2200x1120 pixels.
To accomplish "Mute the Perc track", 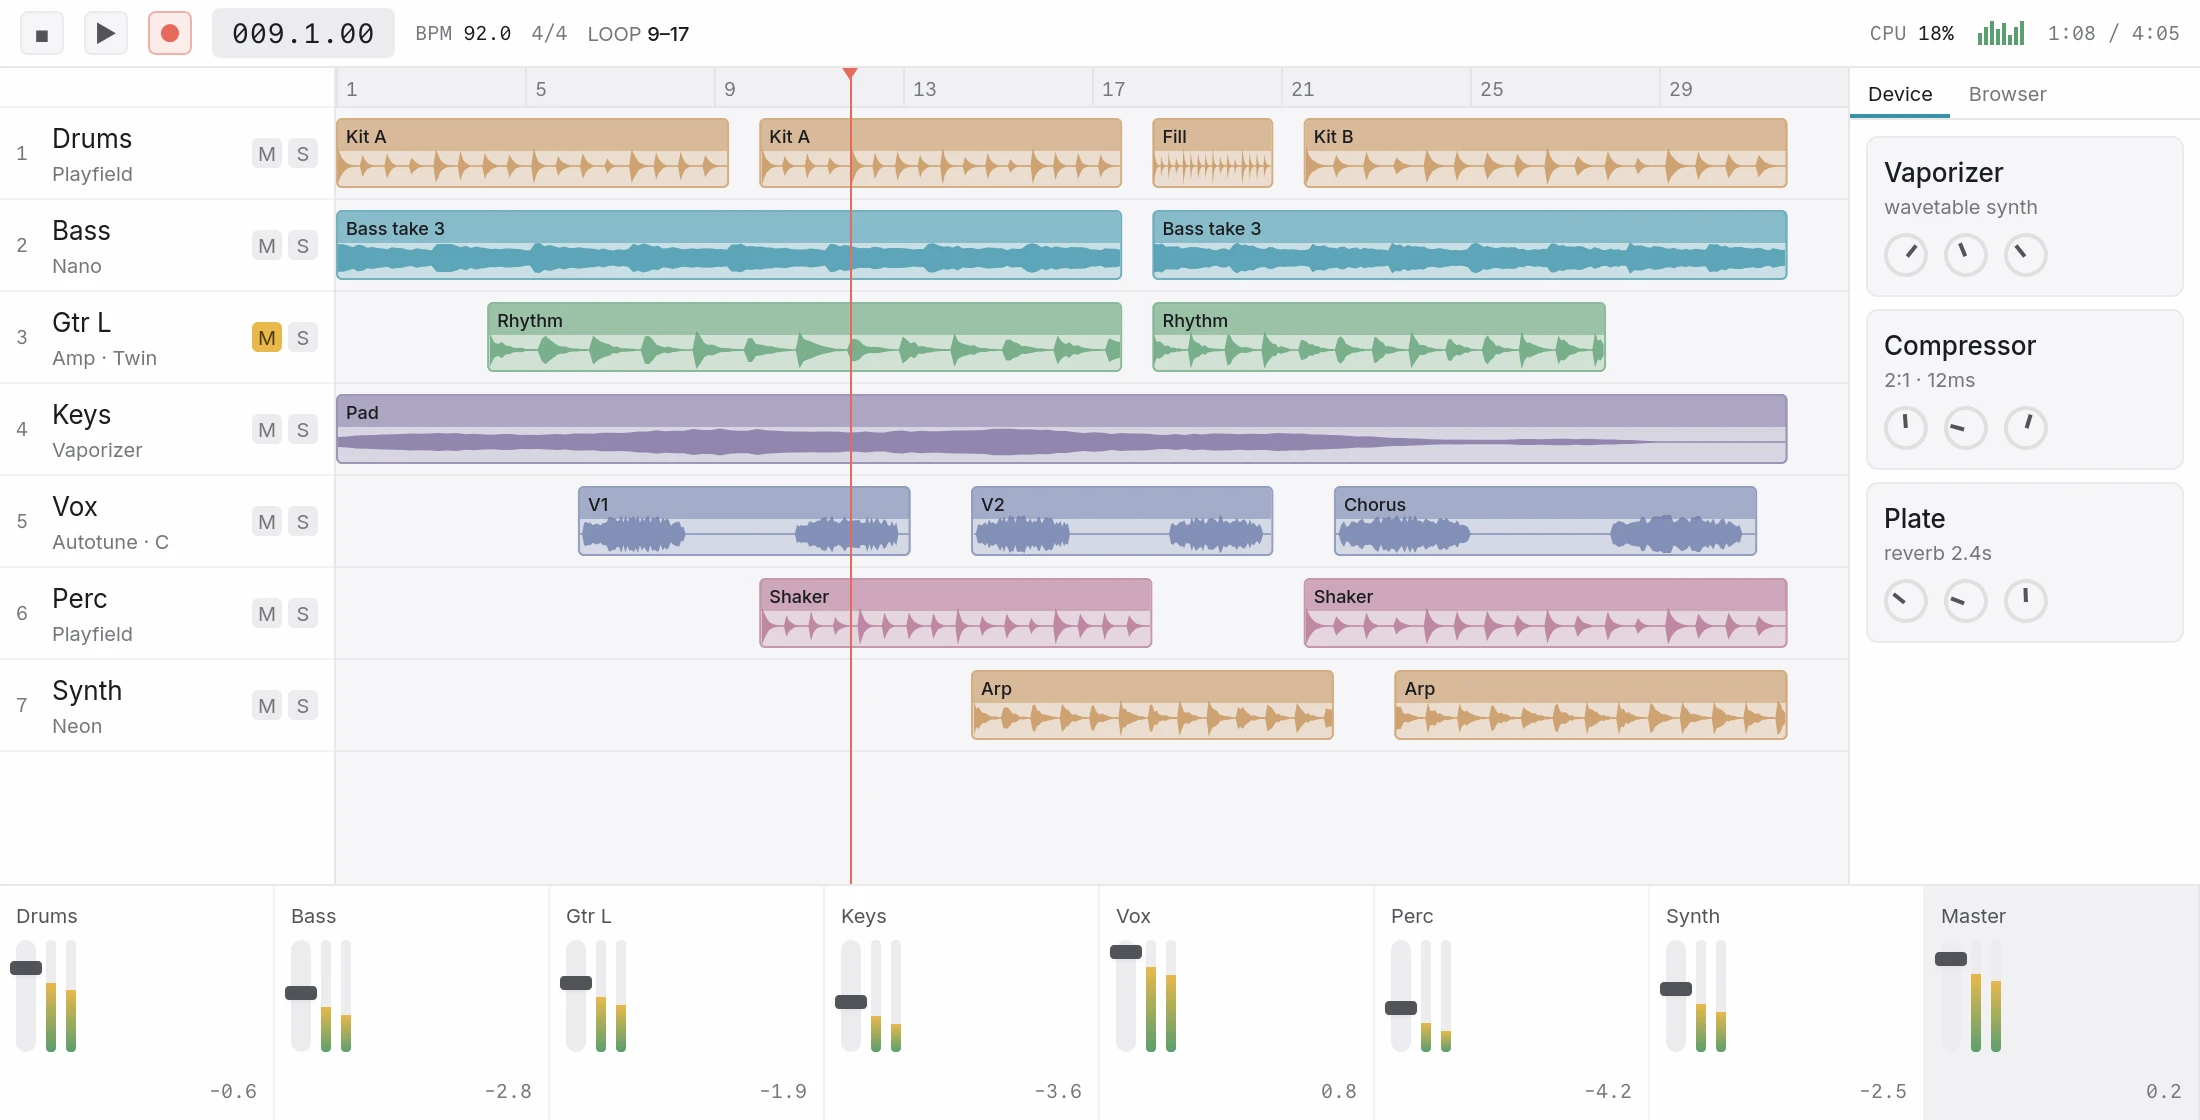I will coord(267,614).
